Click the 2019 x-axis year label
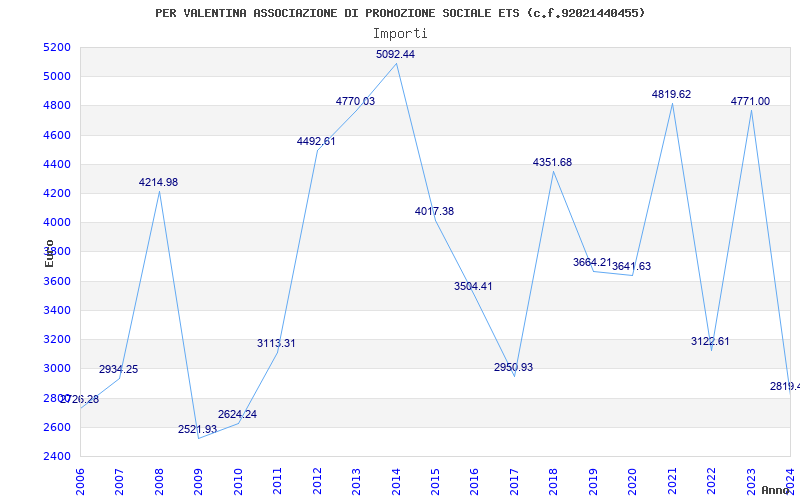This screenshot has width=800, height=500. (593, 482)
